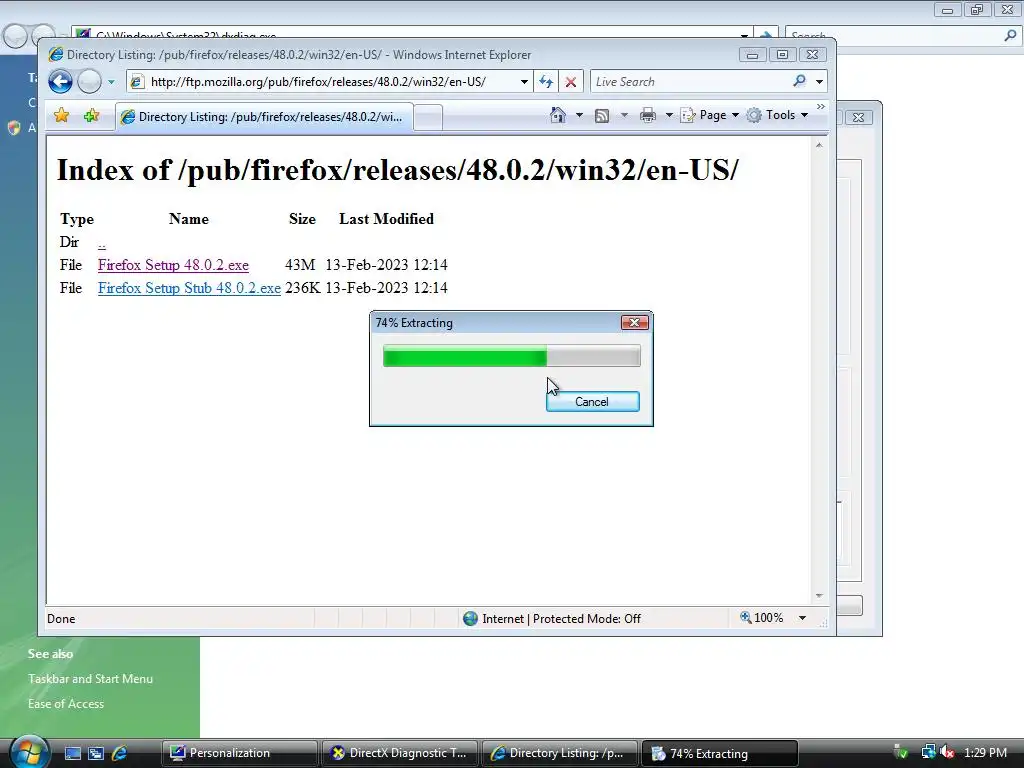
Task: Open recent pages dropdown beside Forward button
Action: (x=111, y=82)
